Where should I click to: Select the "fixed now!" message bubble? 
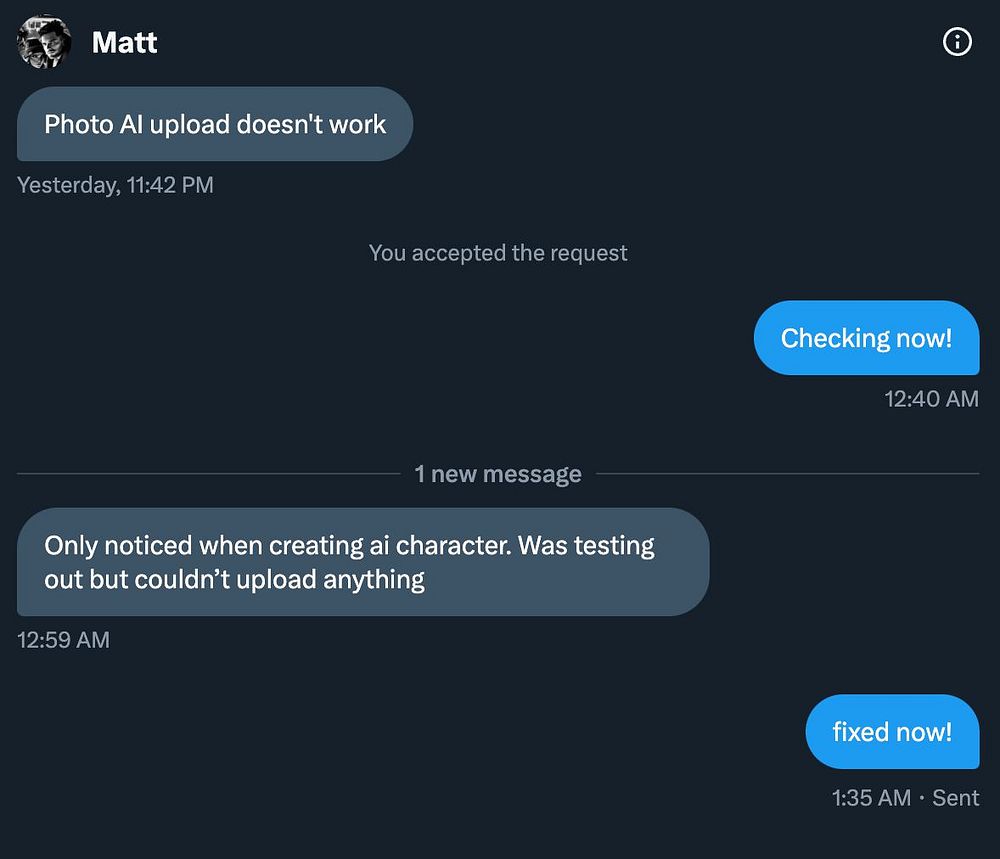coord(892,732)
